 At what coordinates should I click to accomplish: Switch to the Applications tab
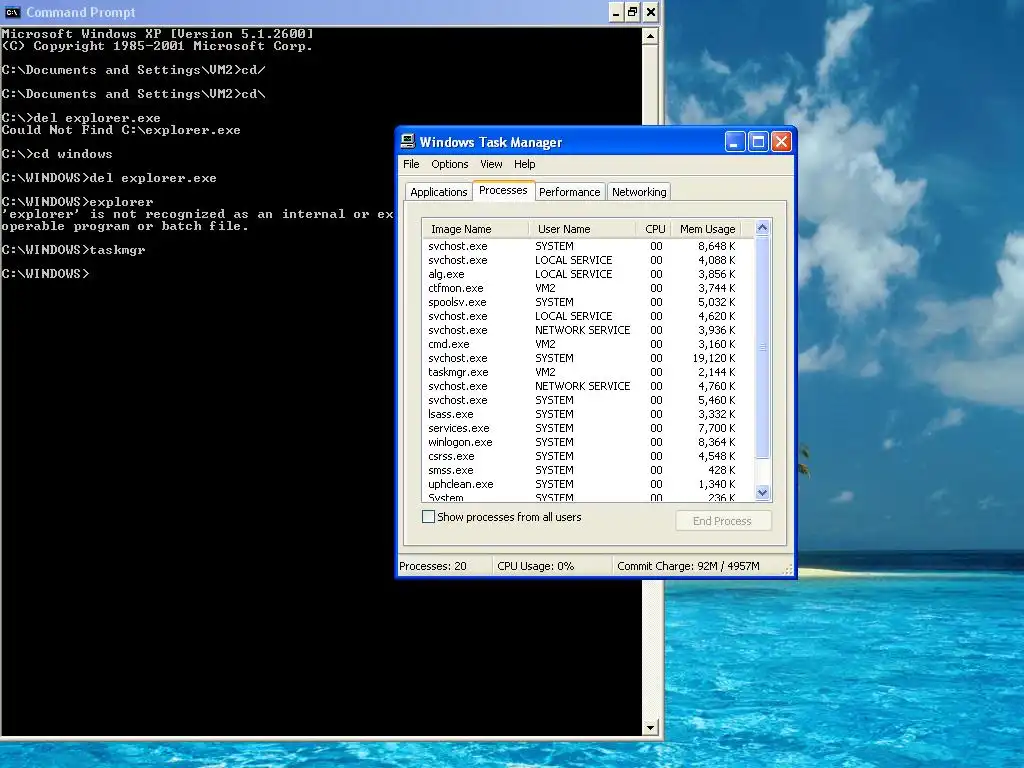click(x=439, y=192)
